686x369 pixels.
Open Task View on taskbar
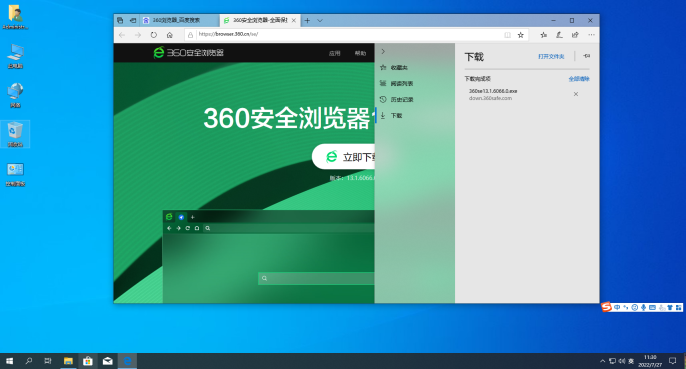click(x=48, y=361)
